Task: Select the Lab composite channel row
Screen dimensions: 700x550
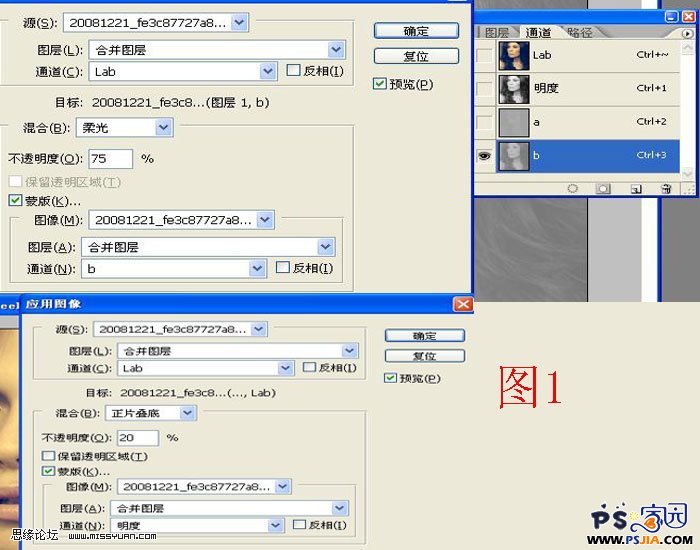Action: (x=588, y=55)
